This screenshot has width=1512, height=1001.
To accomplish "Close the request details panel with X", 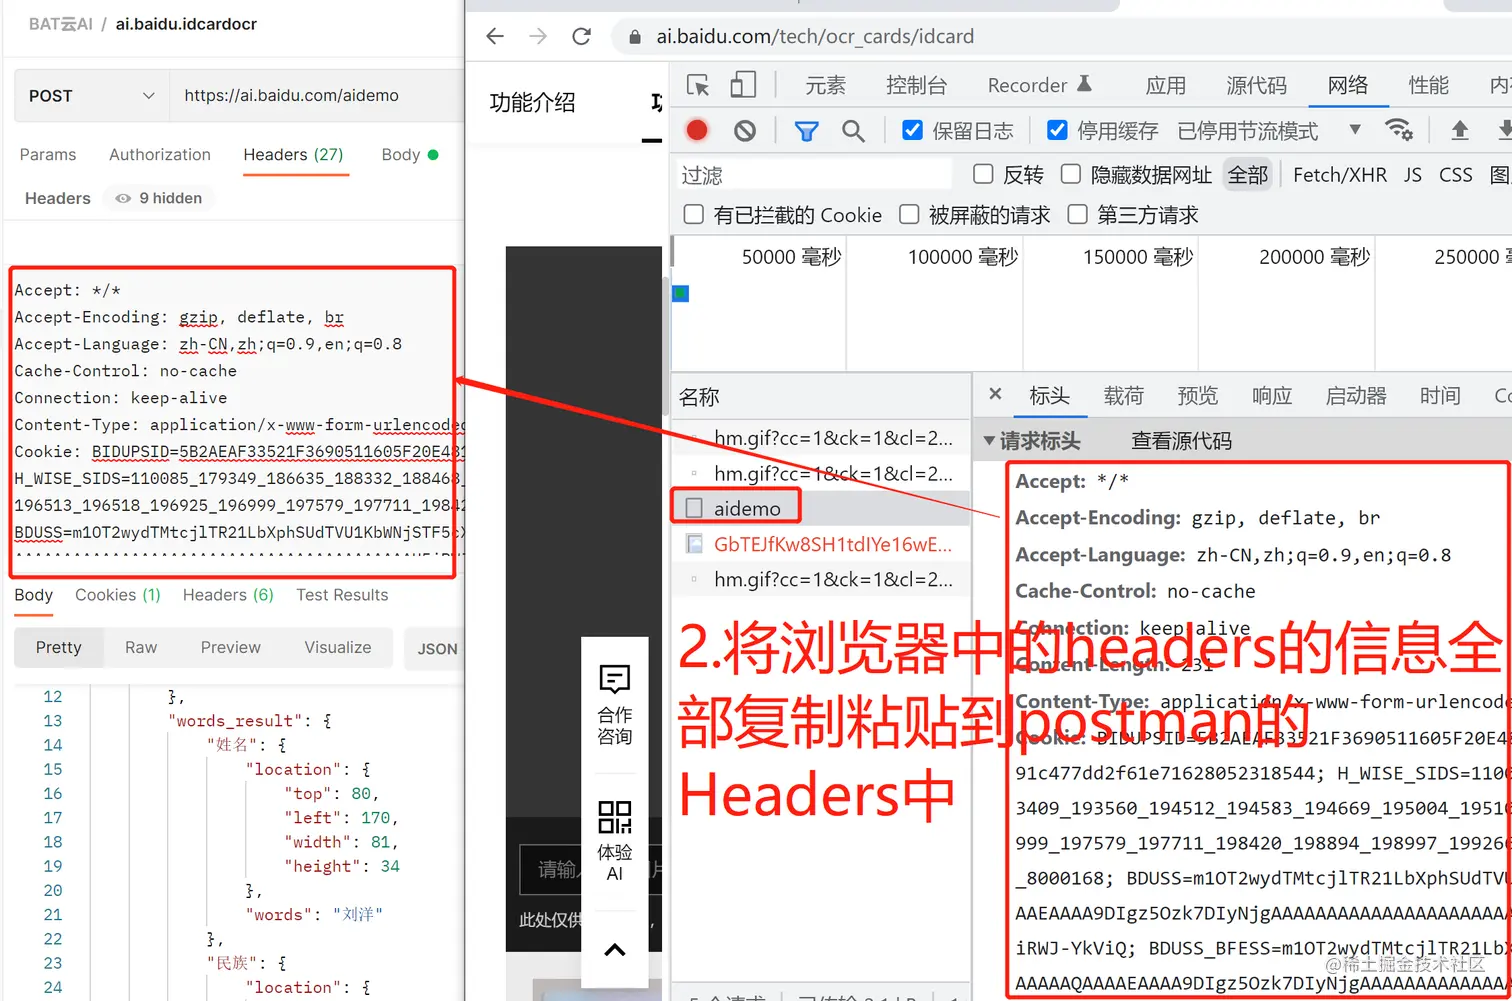I will point(995,394).
